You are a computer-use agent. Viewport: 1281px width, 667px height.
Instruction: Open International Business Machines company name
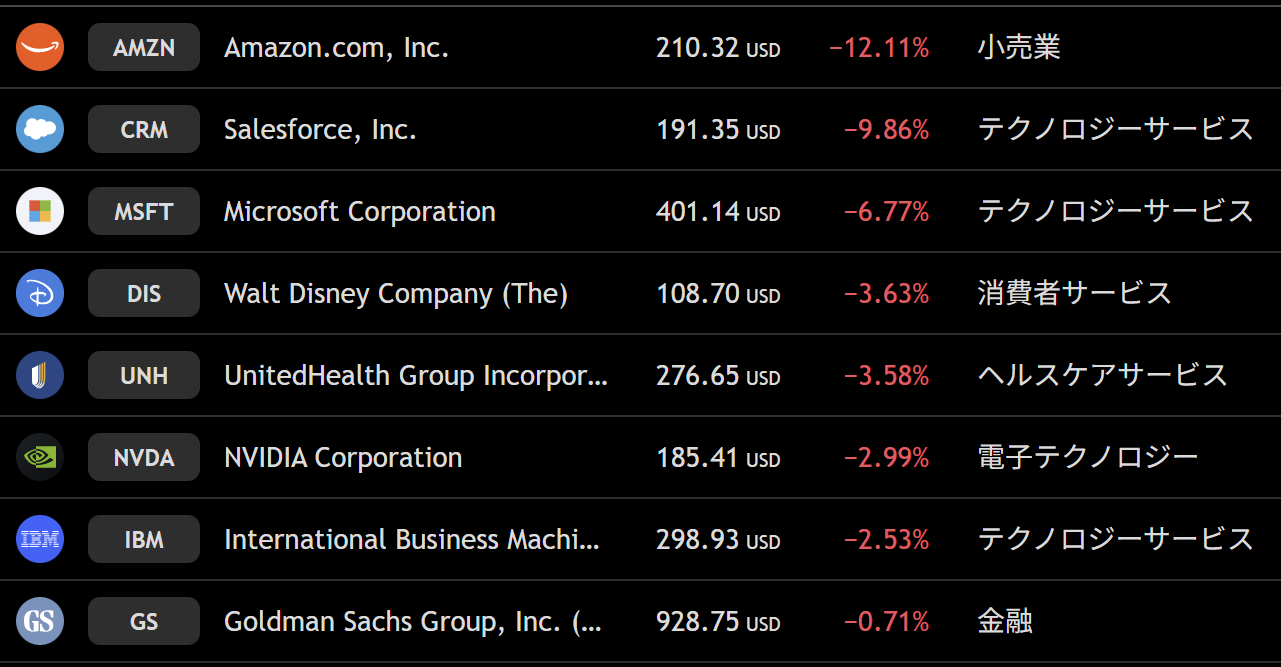click(x=411, y=539)
